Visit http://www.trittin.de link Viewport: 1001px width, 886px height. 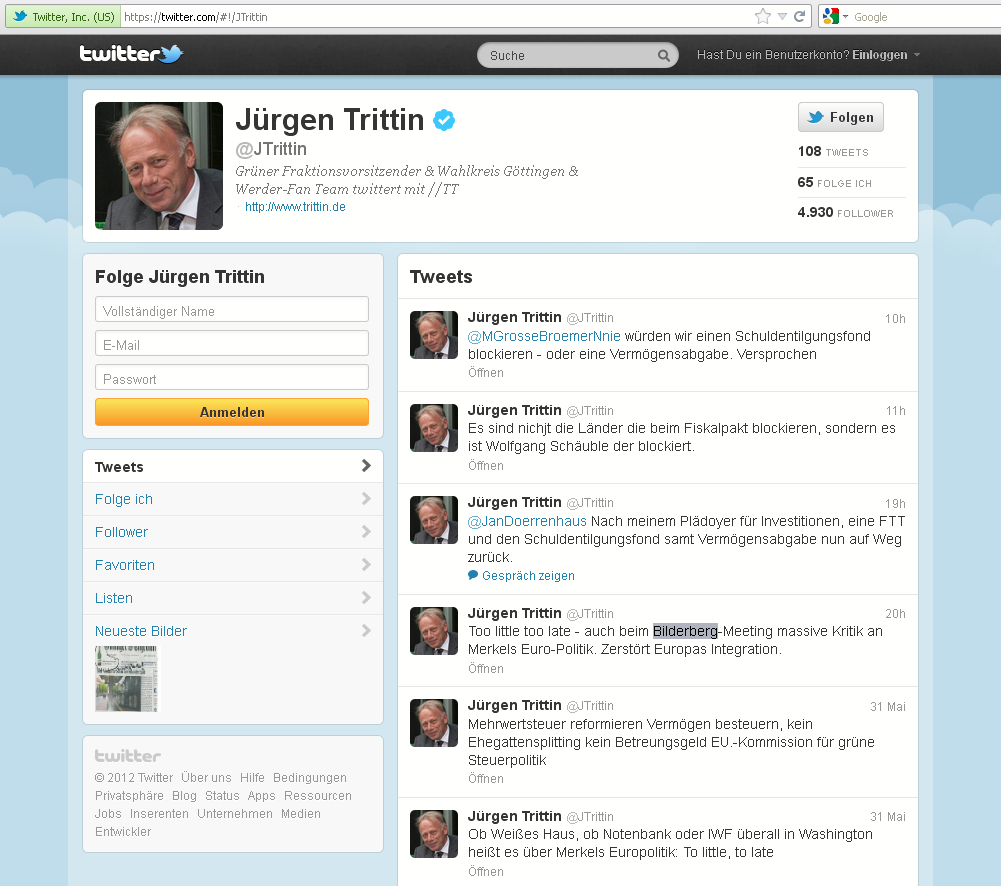click(295, 207)
